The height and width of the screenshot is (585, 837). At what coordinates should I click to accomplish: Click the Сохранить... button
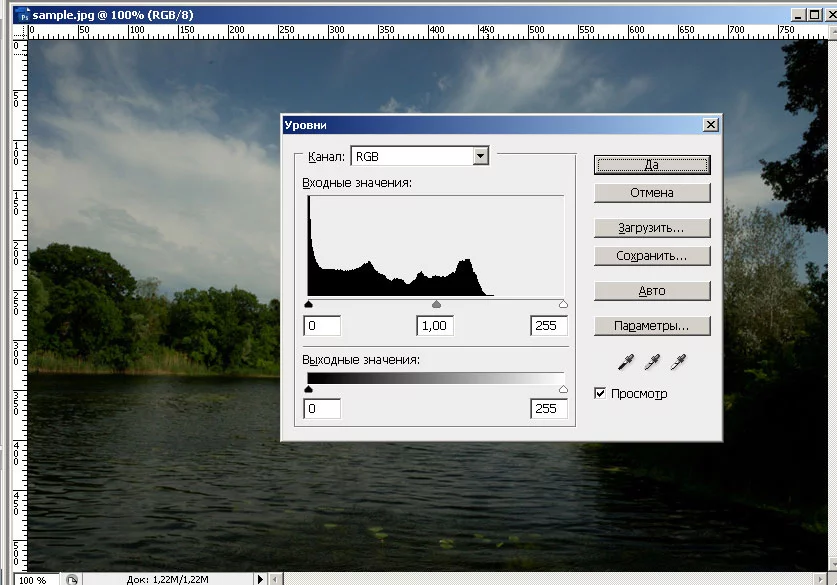click(x=652, y=256)
